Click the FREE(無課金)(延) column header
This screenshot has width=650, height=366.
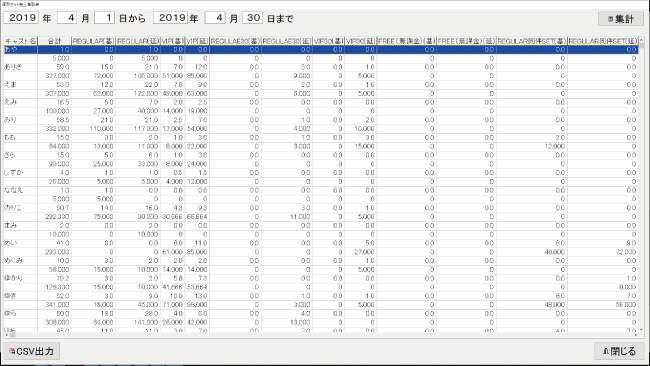466,41
